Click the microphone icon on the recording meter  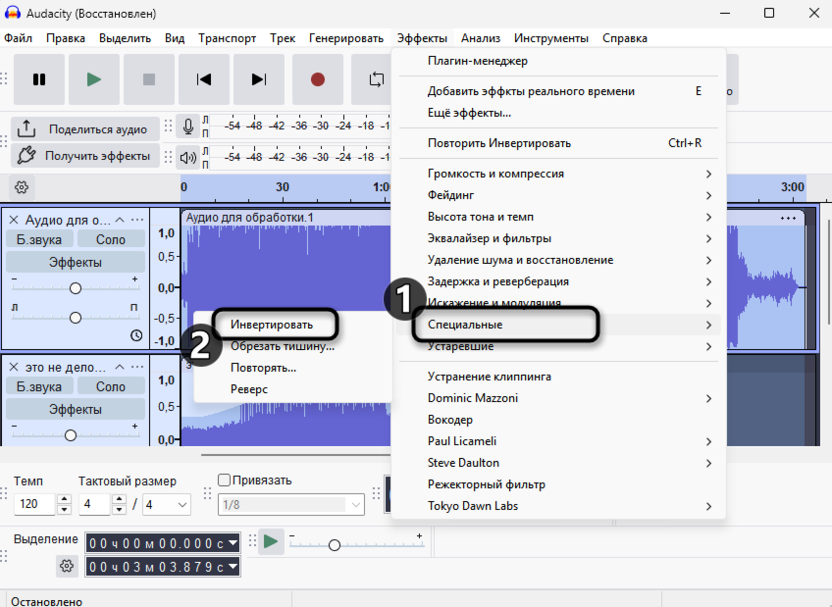189,126
